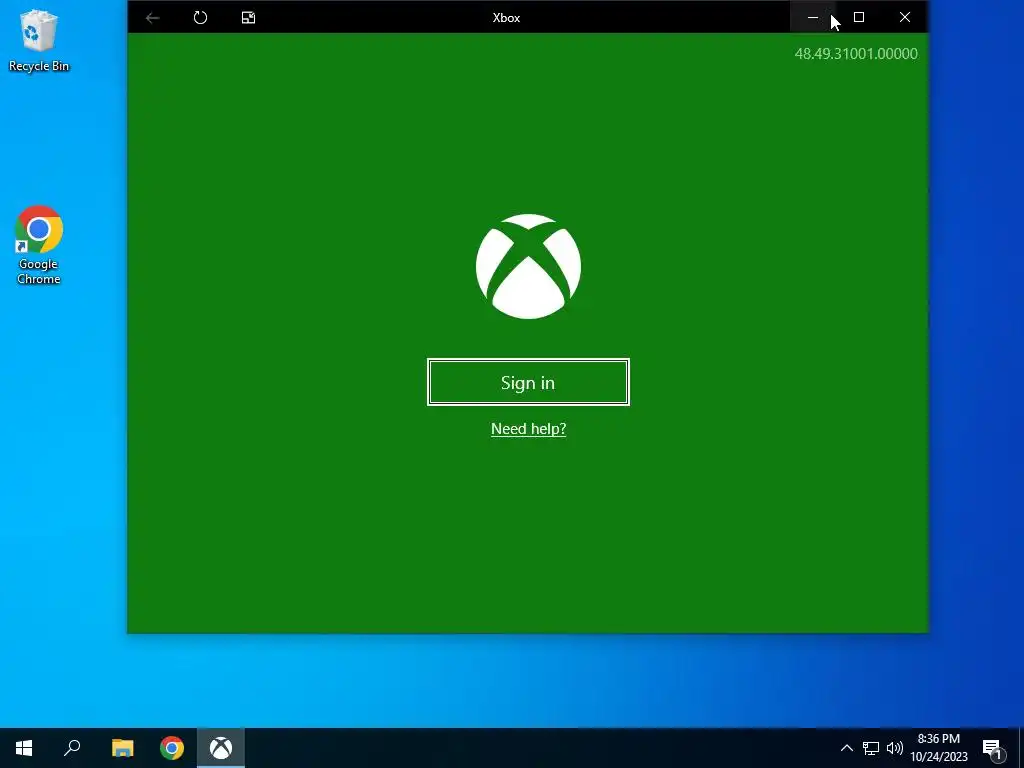Launch Chrome from the taskbar
The width and height of the screenshot is (1024, 768).
click(x=172, y=748)
